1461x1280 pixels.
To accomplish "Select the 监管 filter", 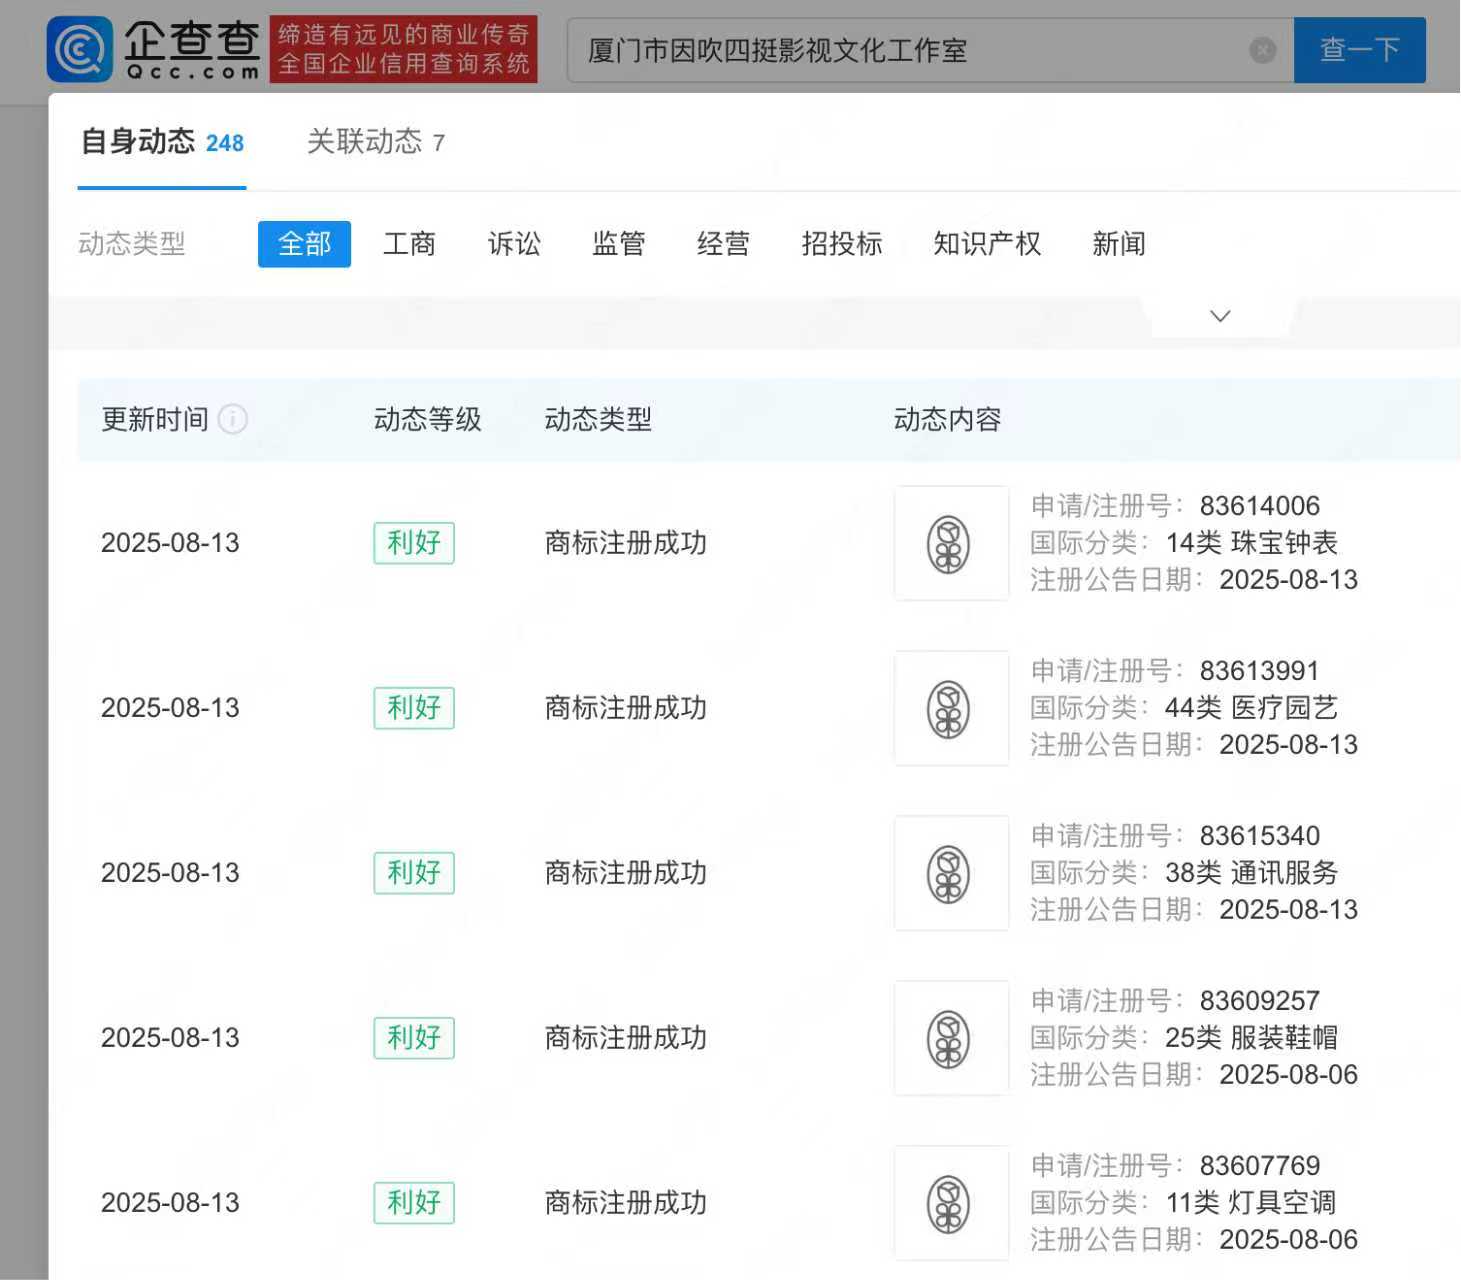I will [619, 244].
